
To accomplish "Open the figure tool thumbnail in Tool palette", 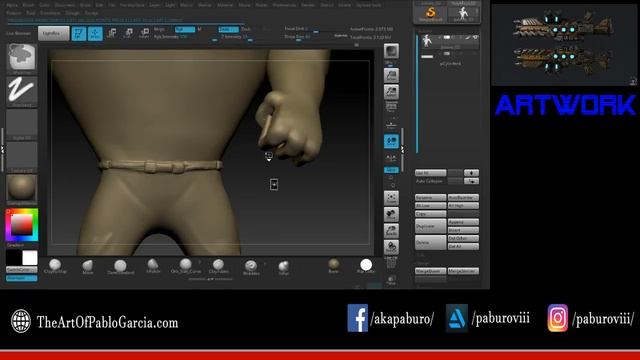I will click(x=463, y=14).
